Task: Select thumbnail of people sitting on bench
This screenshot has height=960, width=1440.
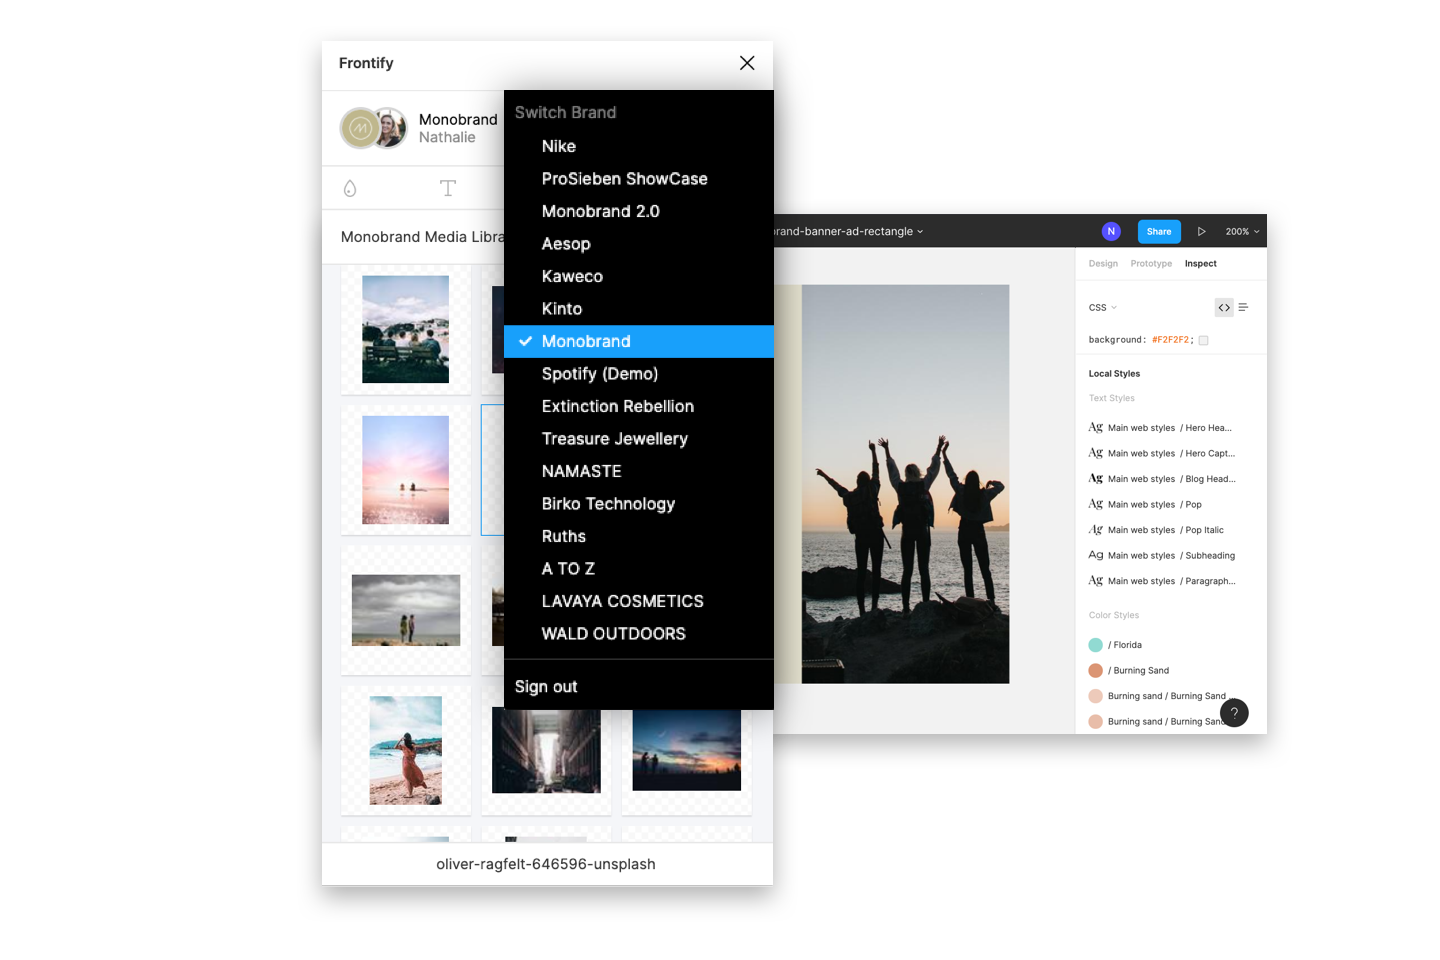Action: coord(406,329)
